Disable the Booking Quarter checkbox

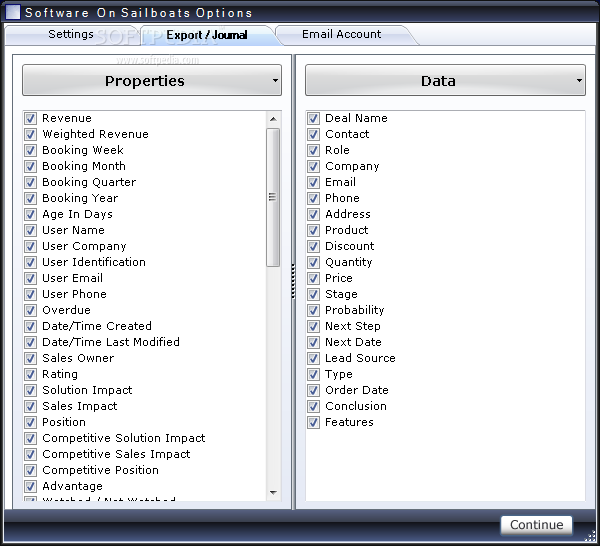pyautogui.click(x=31, y=182)
